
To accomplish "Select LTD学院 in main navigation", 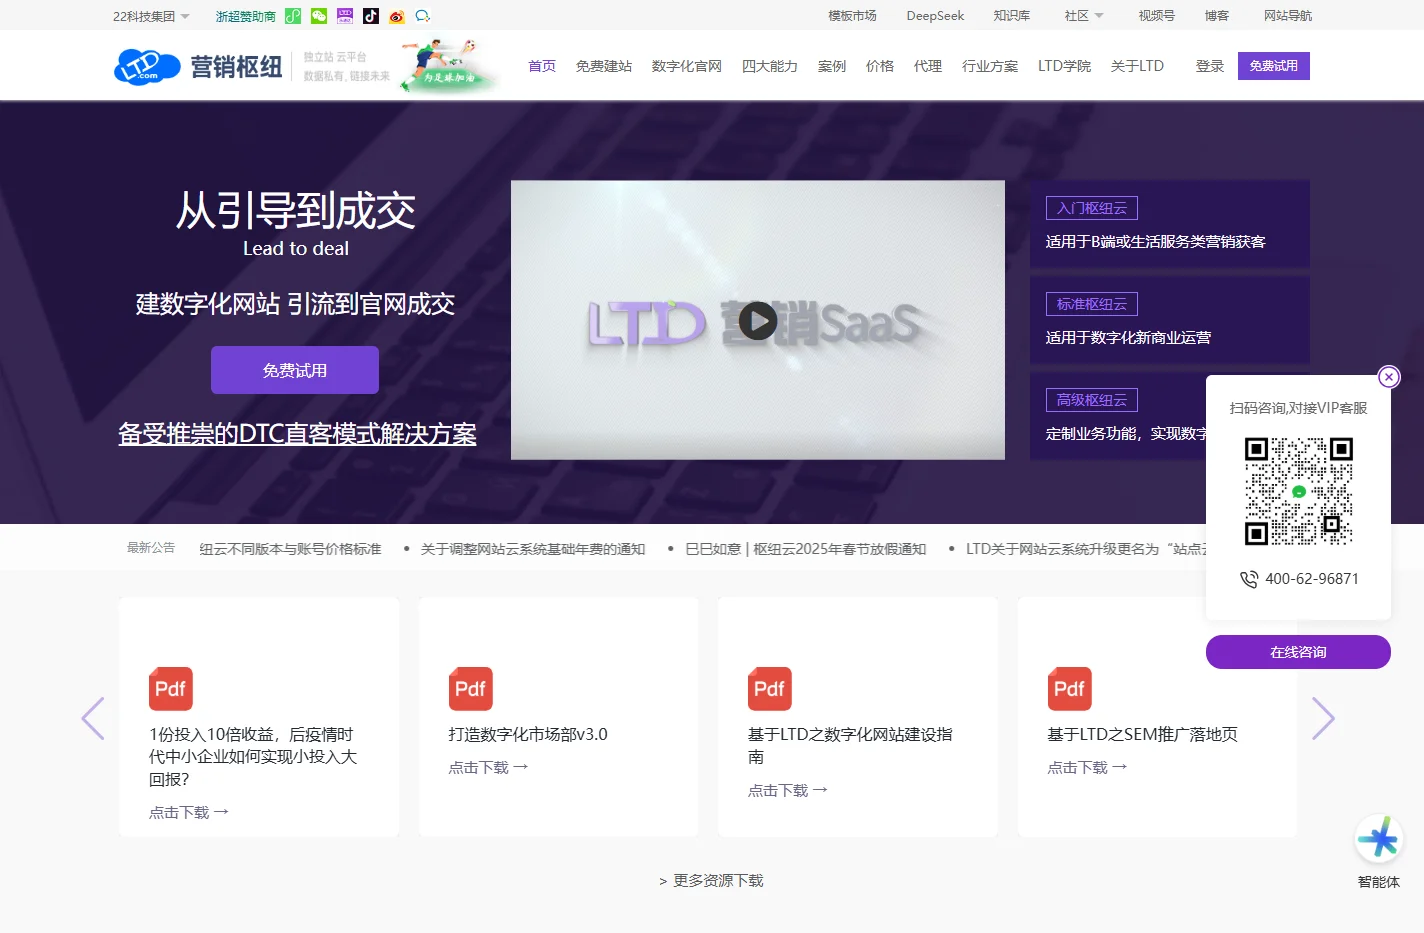I will tap(1064, 66).
